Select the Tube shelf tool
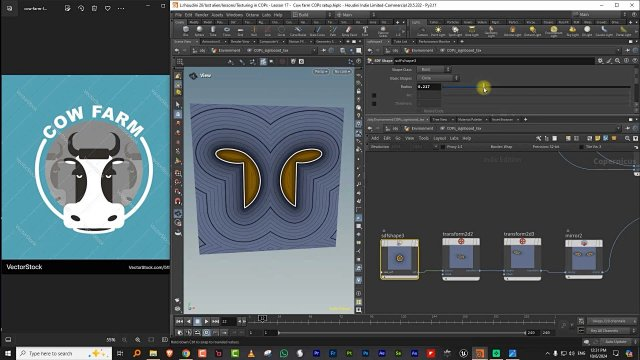Viewport: 640px width, 360px height. 213,31
